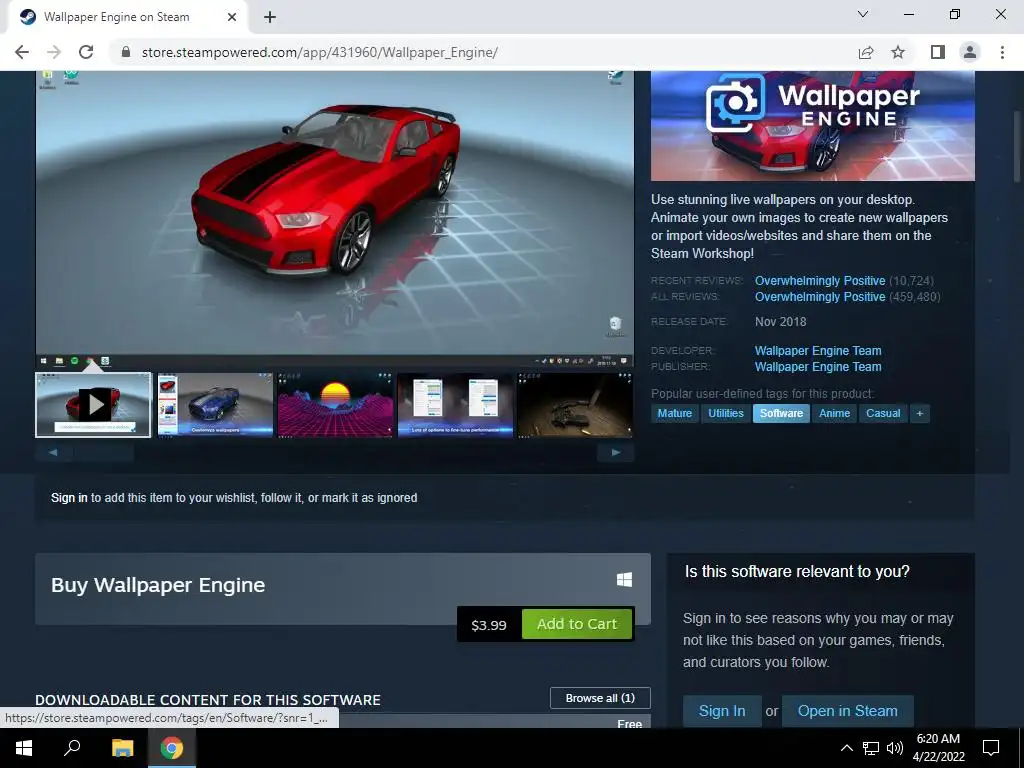1024x768 pixels.
Task: Open the browser side panel icon
Action: click(x=938, y=52)
